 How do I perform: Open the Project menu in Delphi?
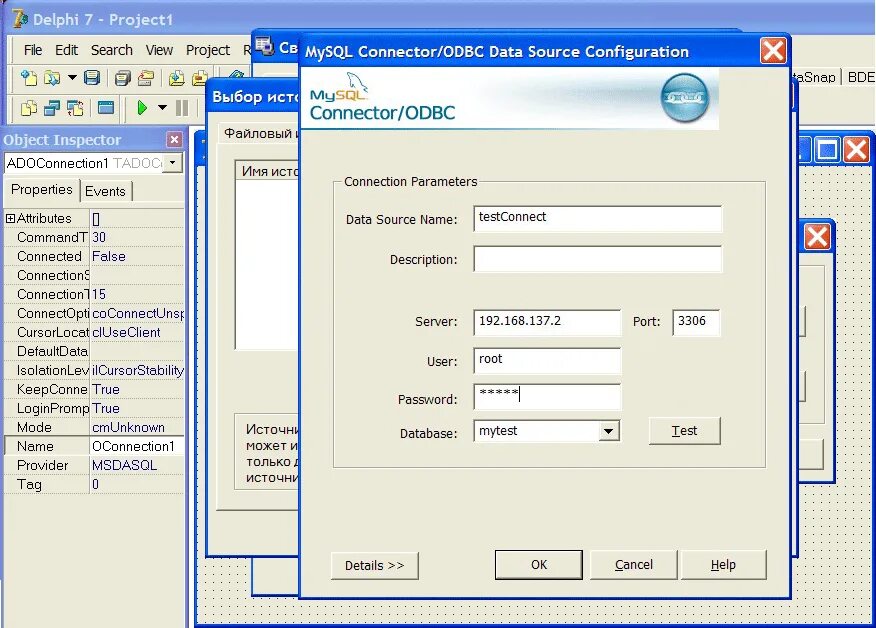click(x=208, y=50)
